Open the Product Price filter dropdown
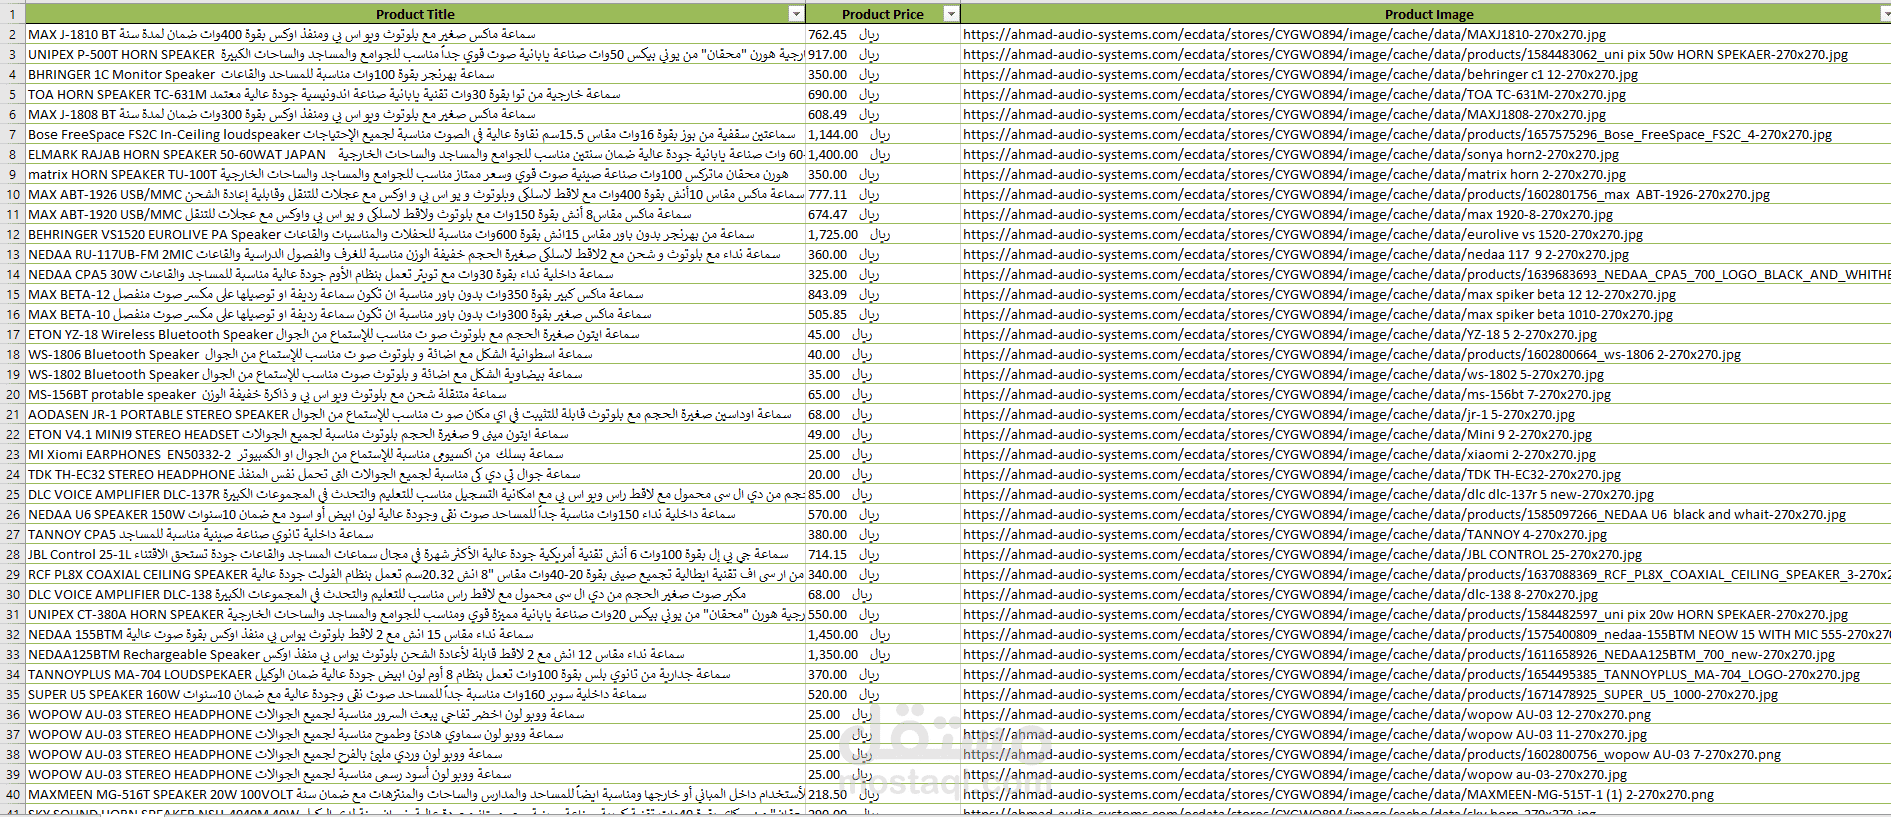 (x=951, y=14)
